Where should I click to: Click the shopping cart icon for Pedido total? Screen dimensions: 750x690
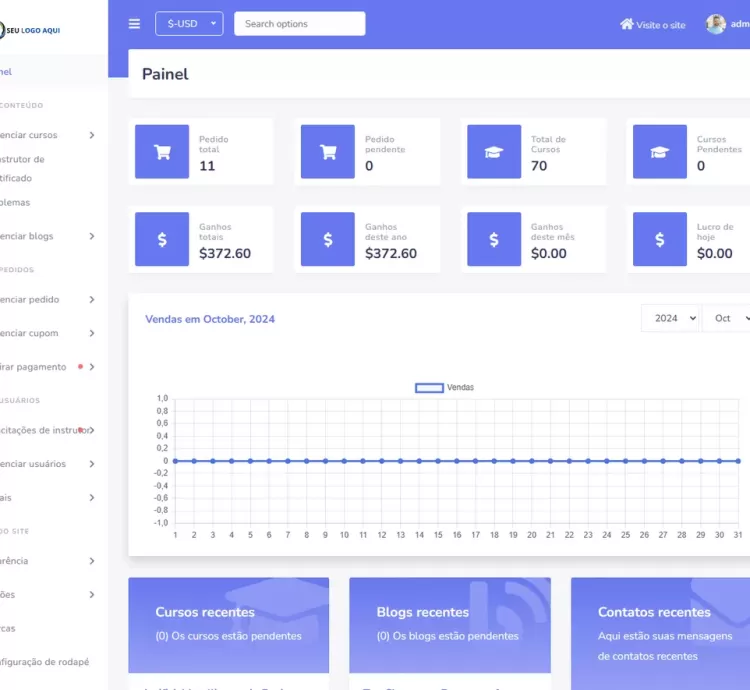(162, 152)
